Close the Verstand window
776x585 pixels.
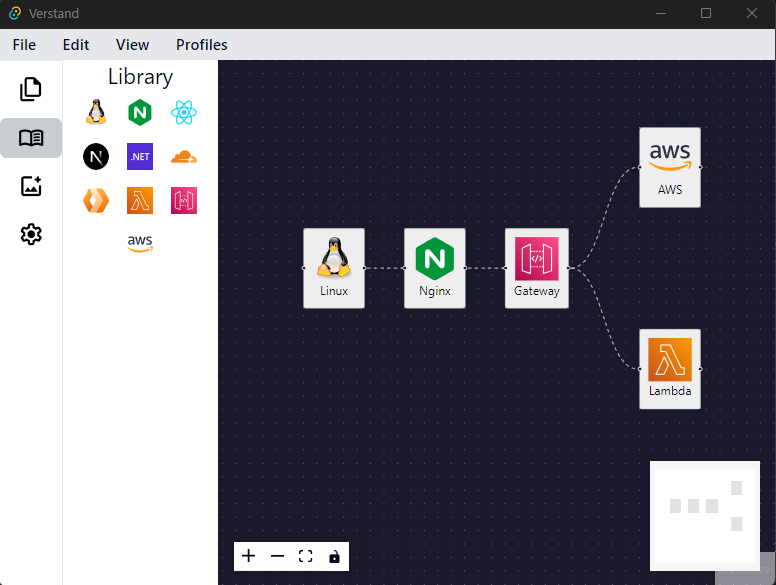click(x=752, y=13)
